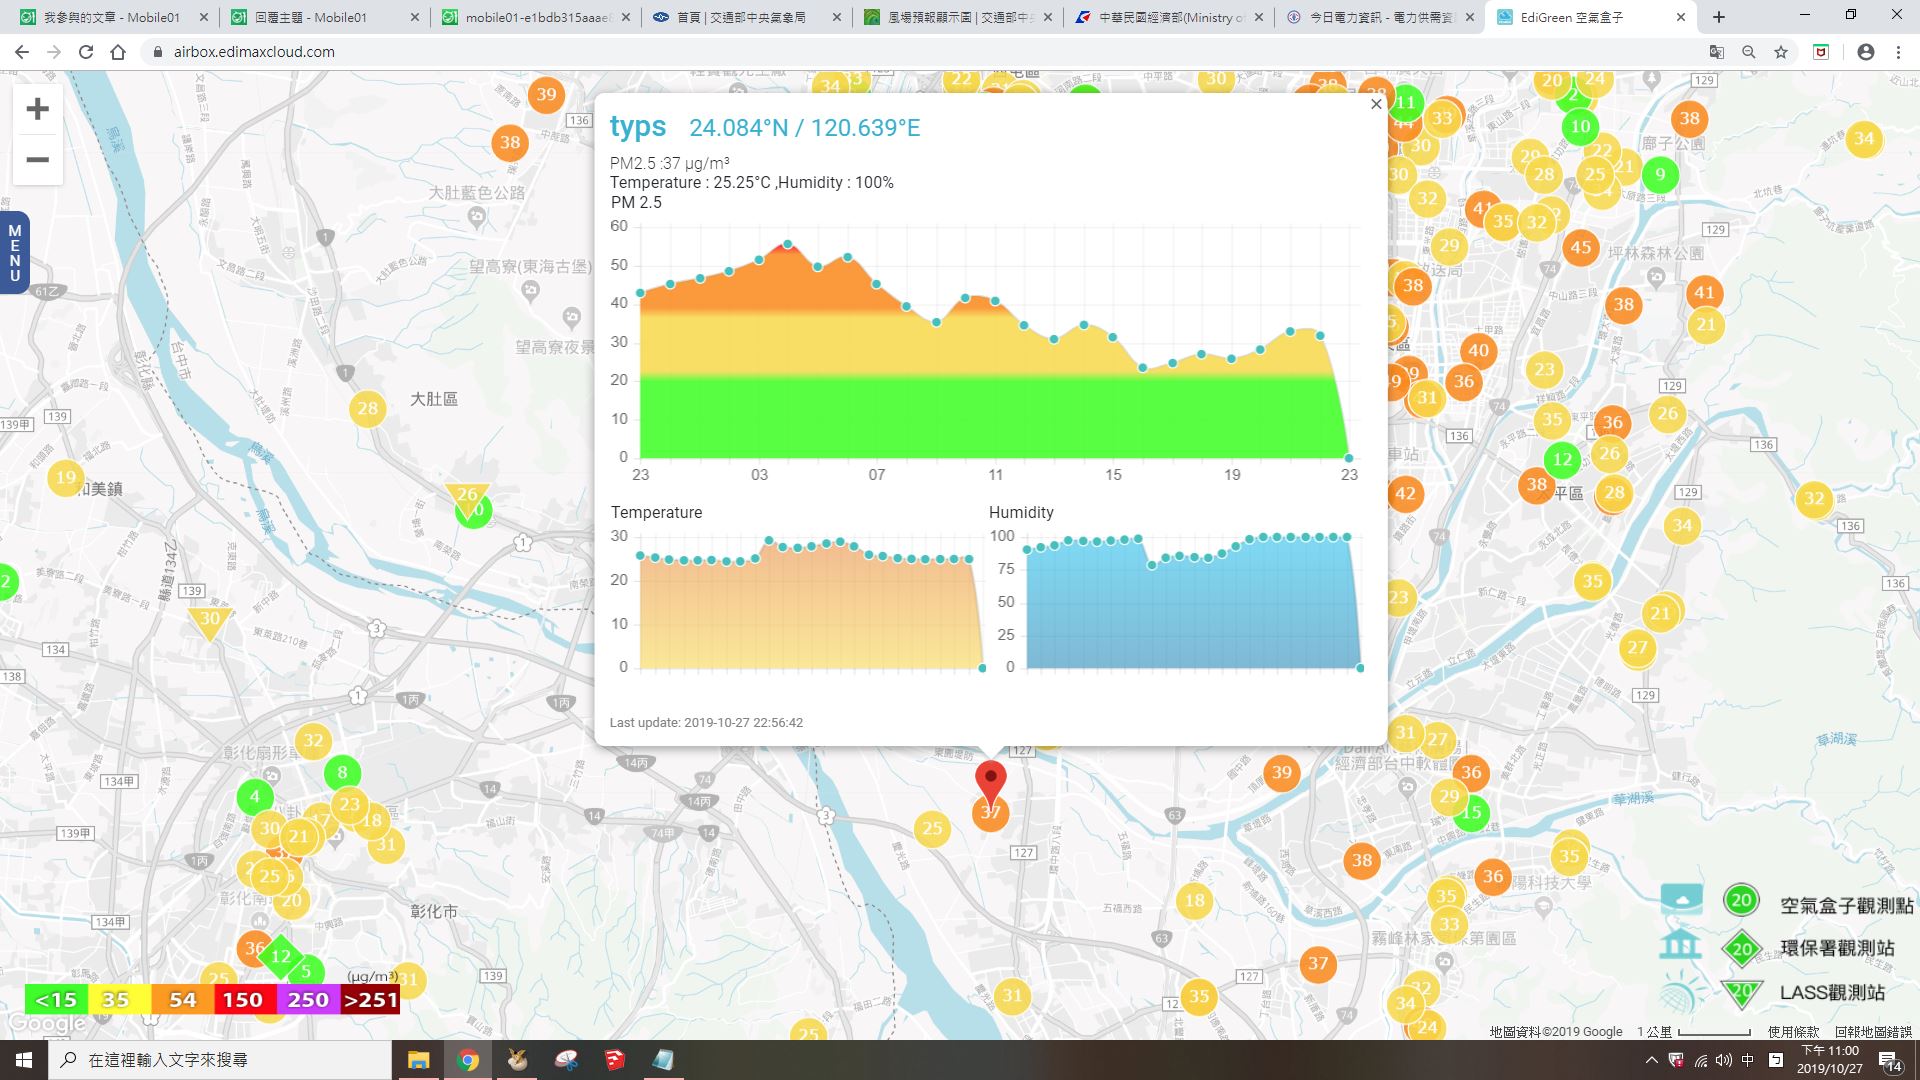Click the yellow triangle 26 LASS marker
Screen dimensions: 1920x1080
point(467,498)
